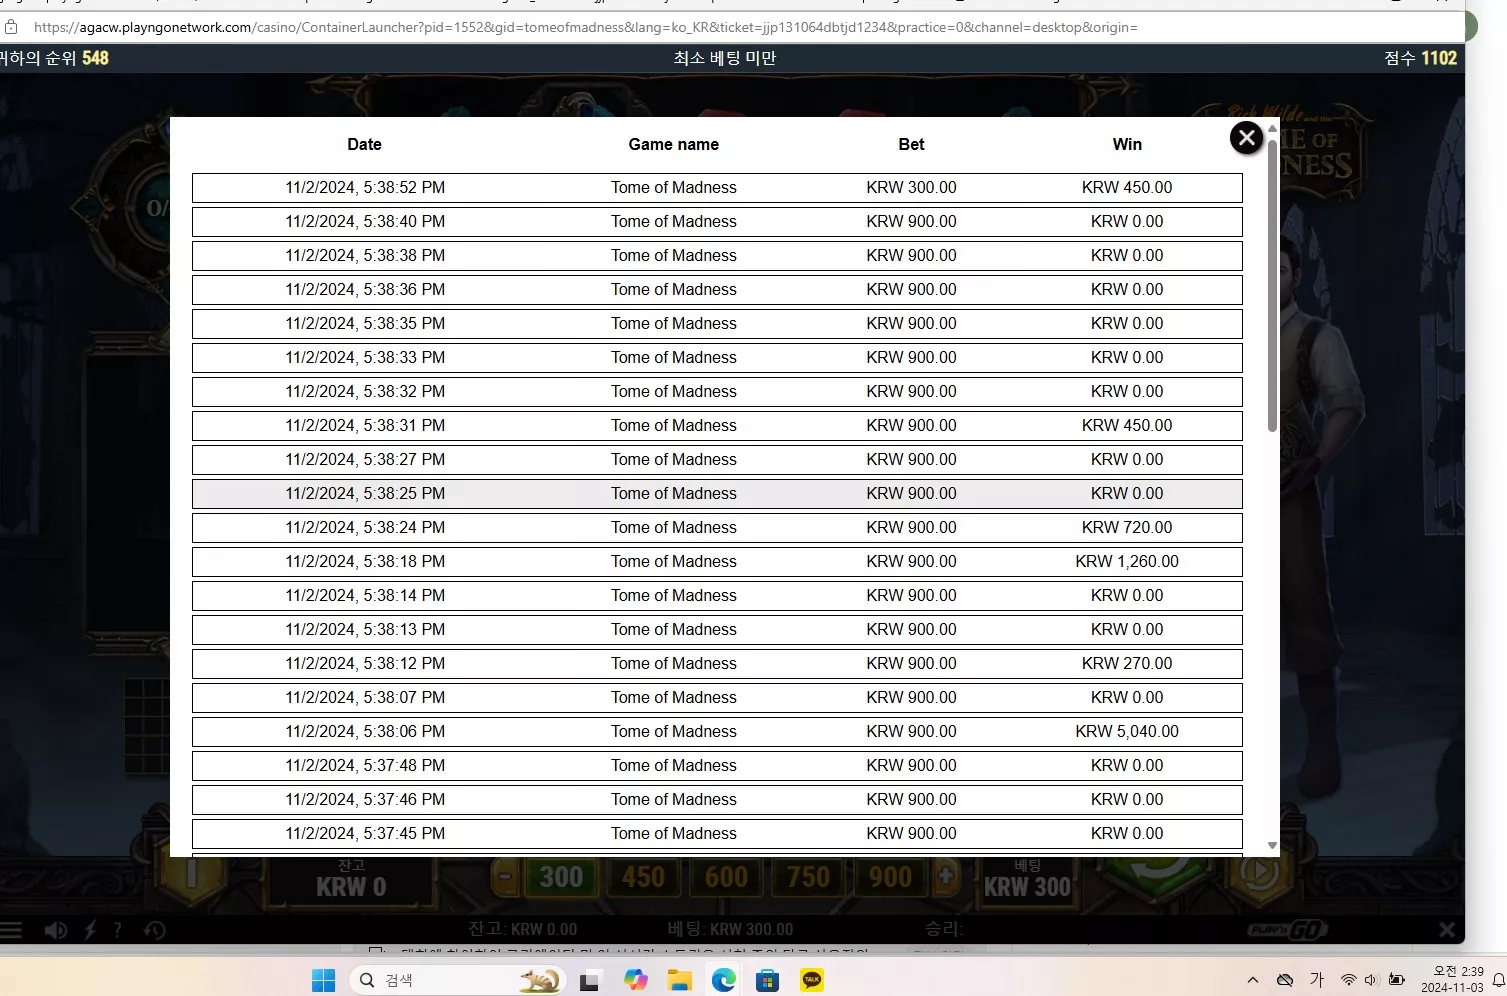Open the game hamburger menu
Image resolution: width=1507 pixels, height=996 pixels.
(x=11, y=930)
